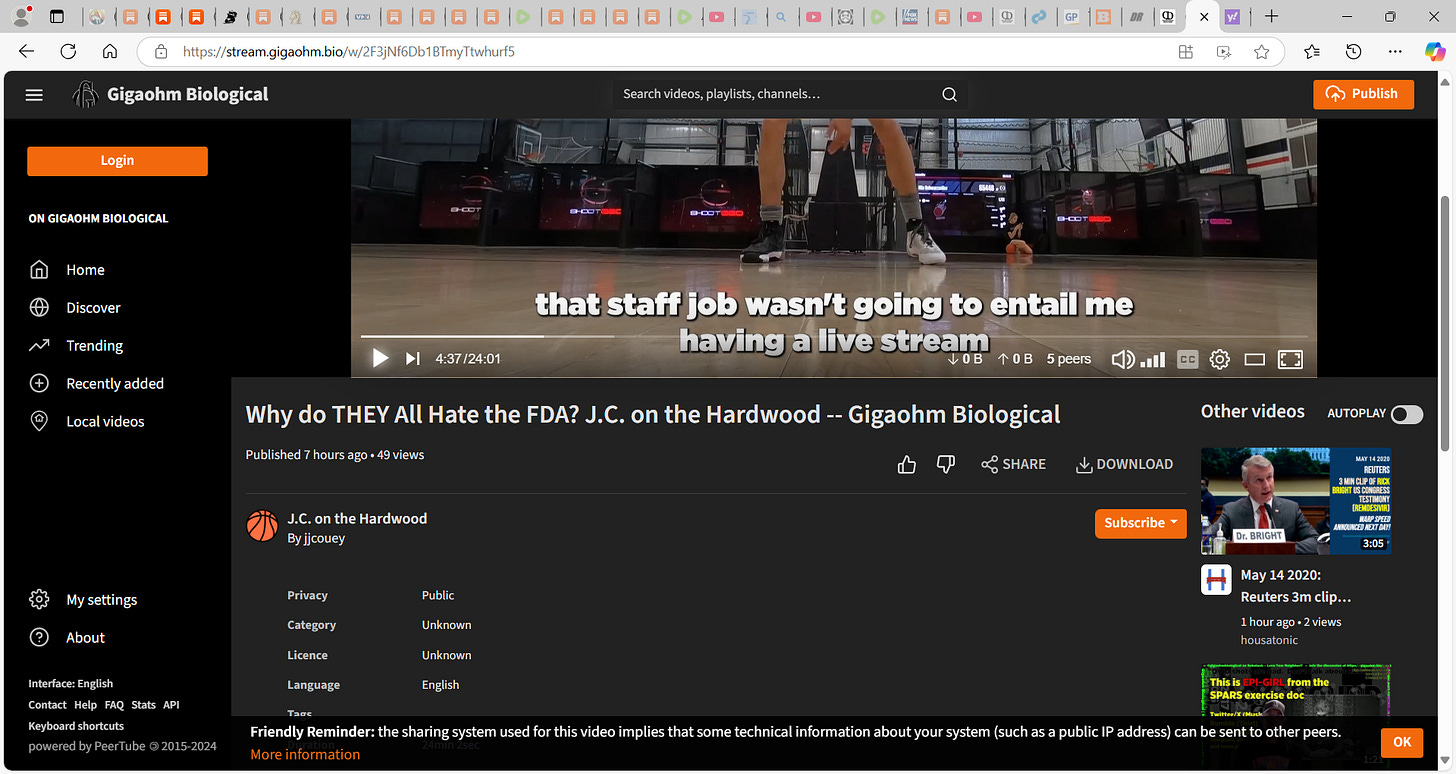Toggle closed captions CC button
This screenshot has width=1456, height=774.
point(1187,359)
